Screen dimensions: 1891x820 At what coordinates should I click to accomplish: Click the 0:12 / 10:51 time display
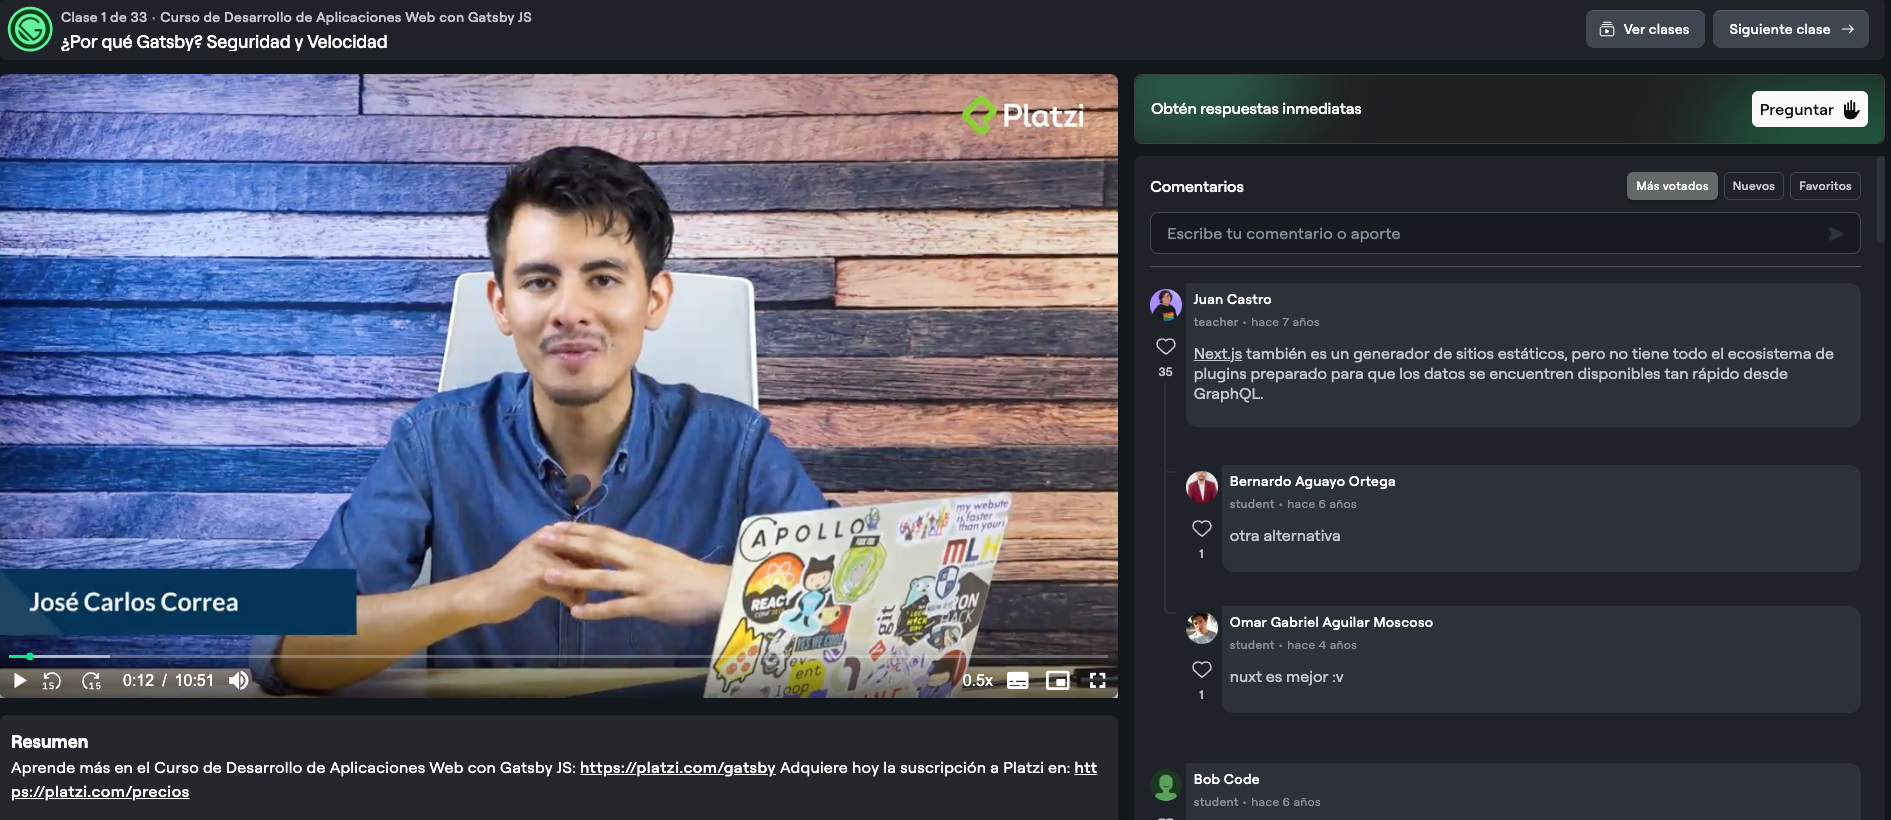point(168,681)
